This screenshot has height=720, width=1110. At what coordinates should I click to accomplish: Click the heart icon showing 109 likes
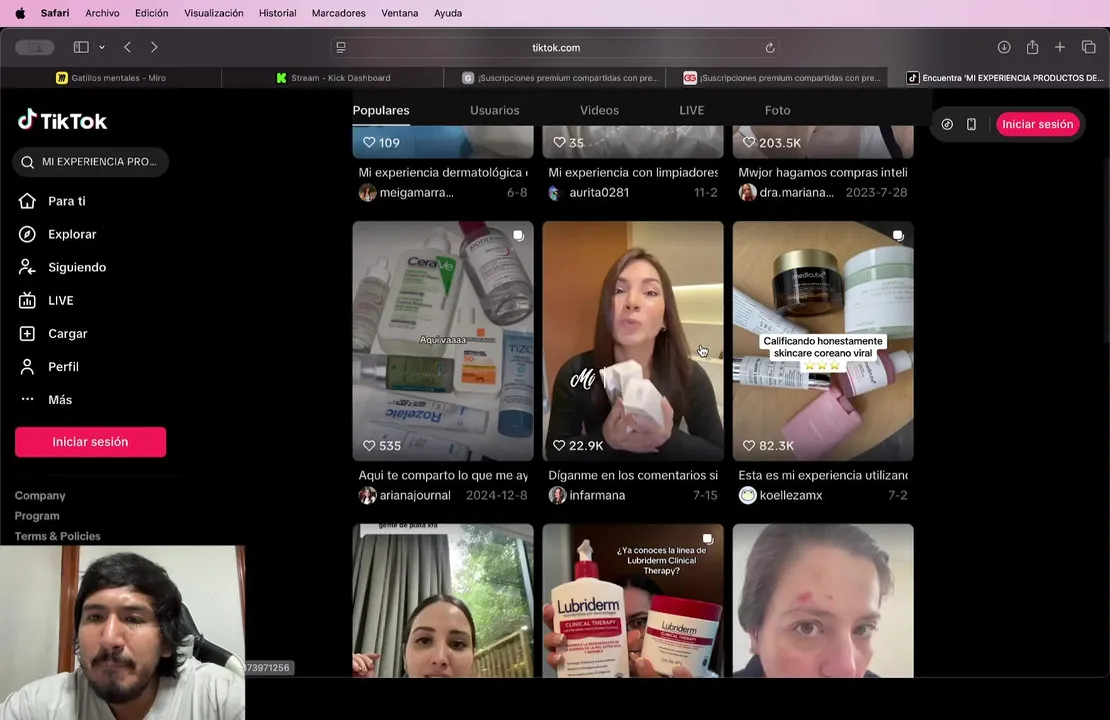tap(369, 142)
